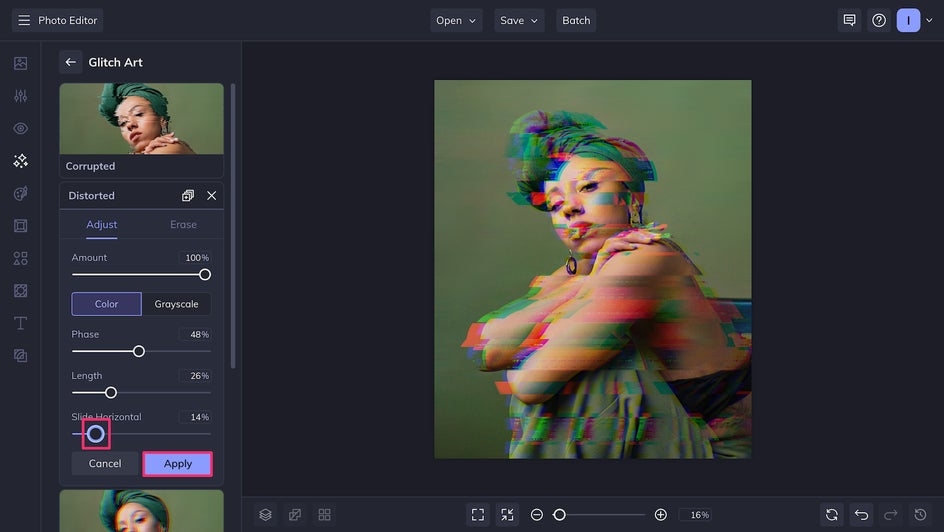944x532 pixels.
Task: Click the duplicate-as-layer icon next to Distorted
Action: 188,196
